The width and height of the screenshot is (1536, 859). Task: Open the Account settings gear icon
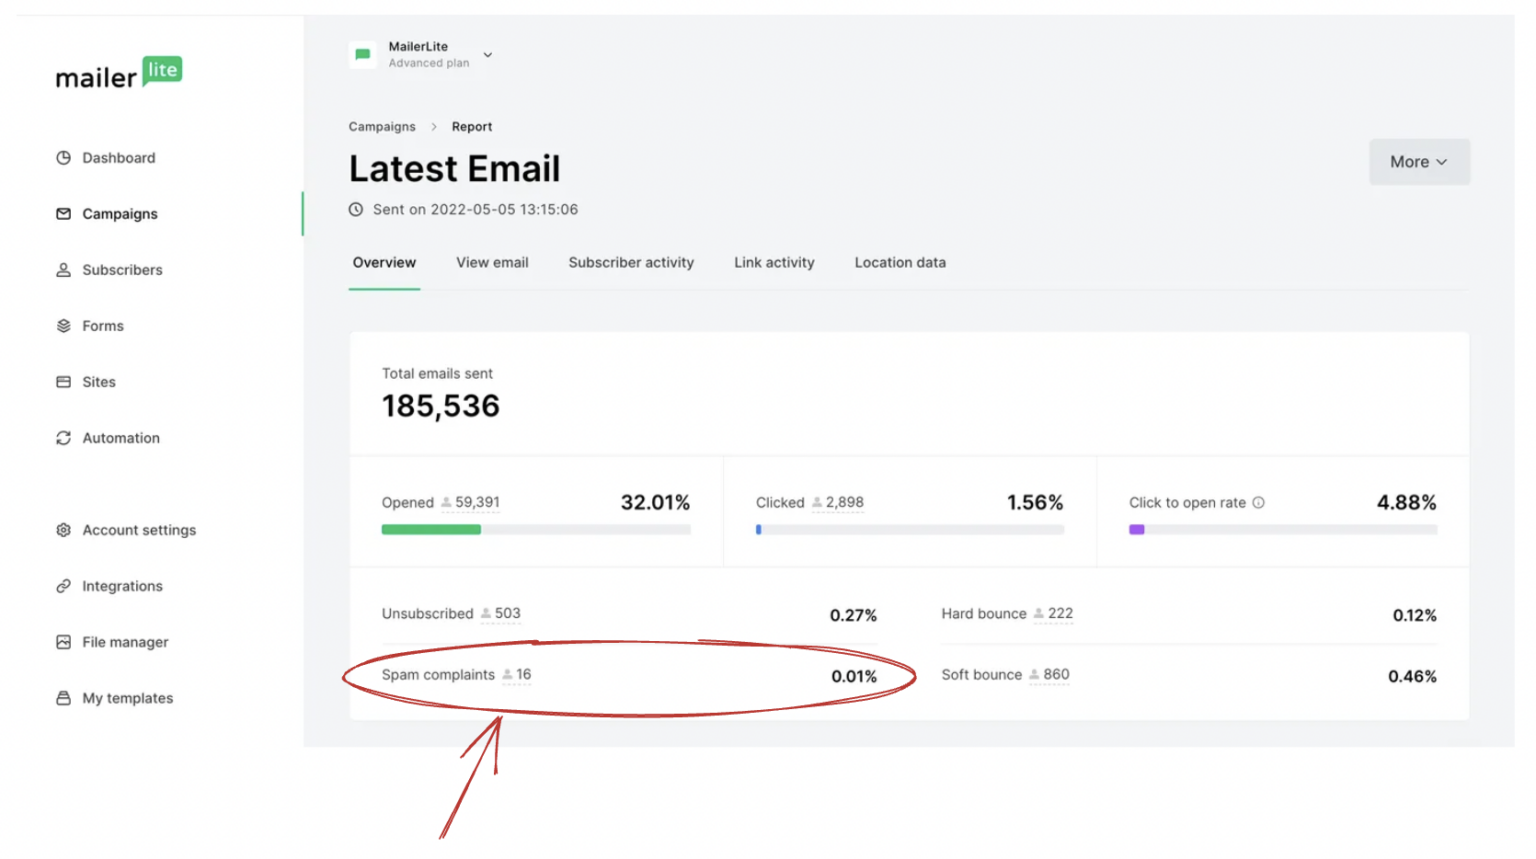(x=62, y=530)
